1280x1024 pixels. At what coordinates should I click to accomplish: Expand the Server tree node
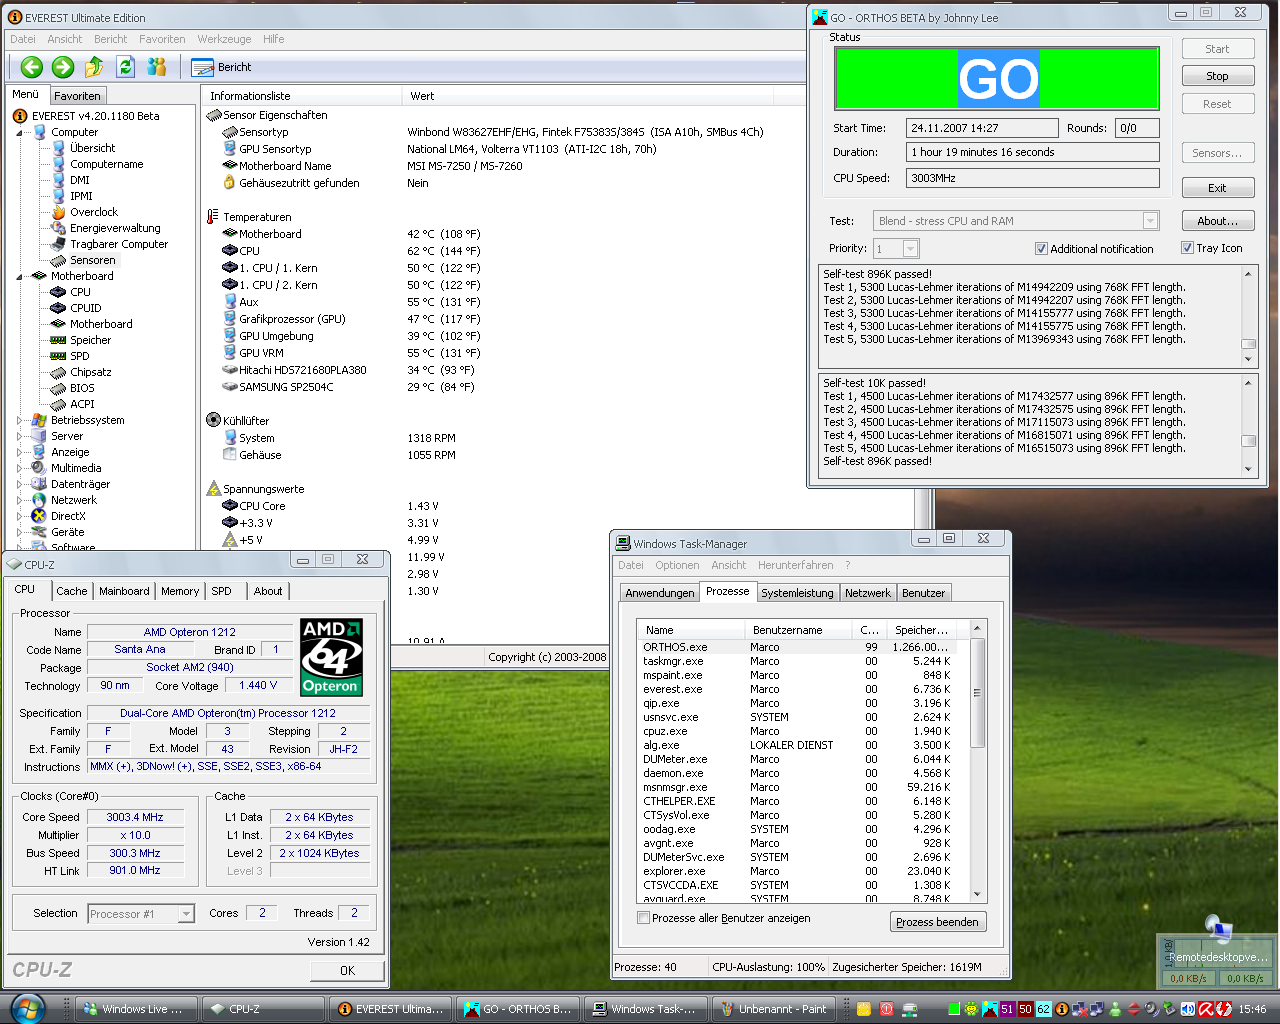20,436
